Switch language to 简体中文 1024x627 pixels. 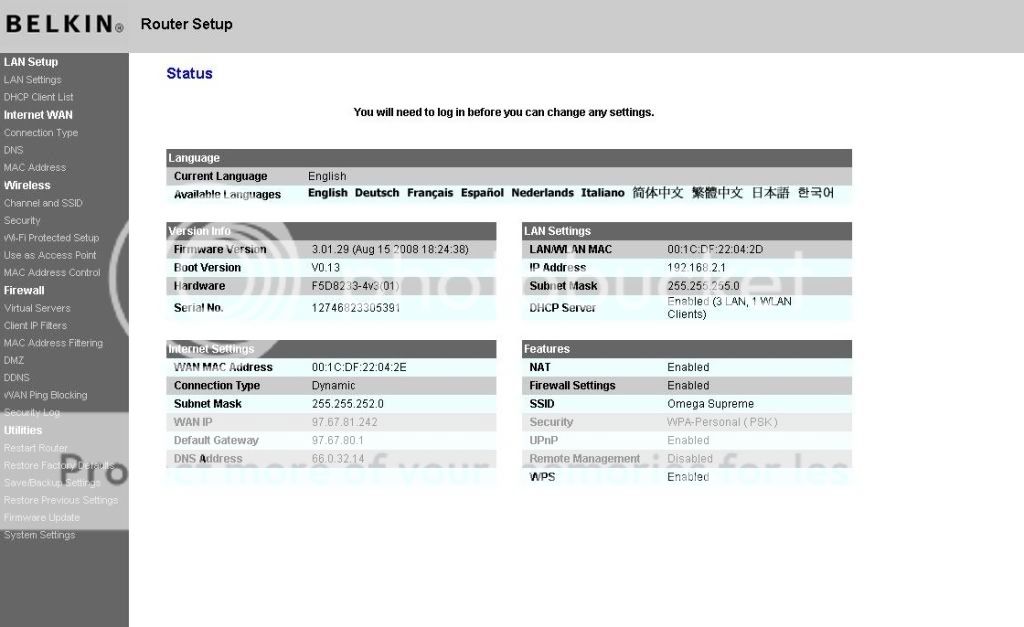coord(658,193)
